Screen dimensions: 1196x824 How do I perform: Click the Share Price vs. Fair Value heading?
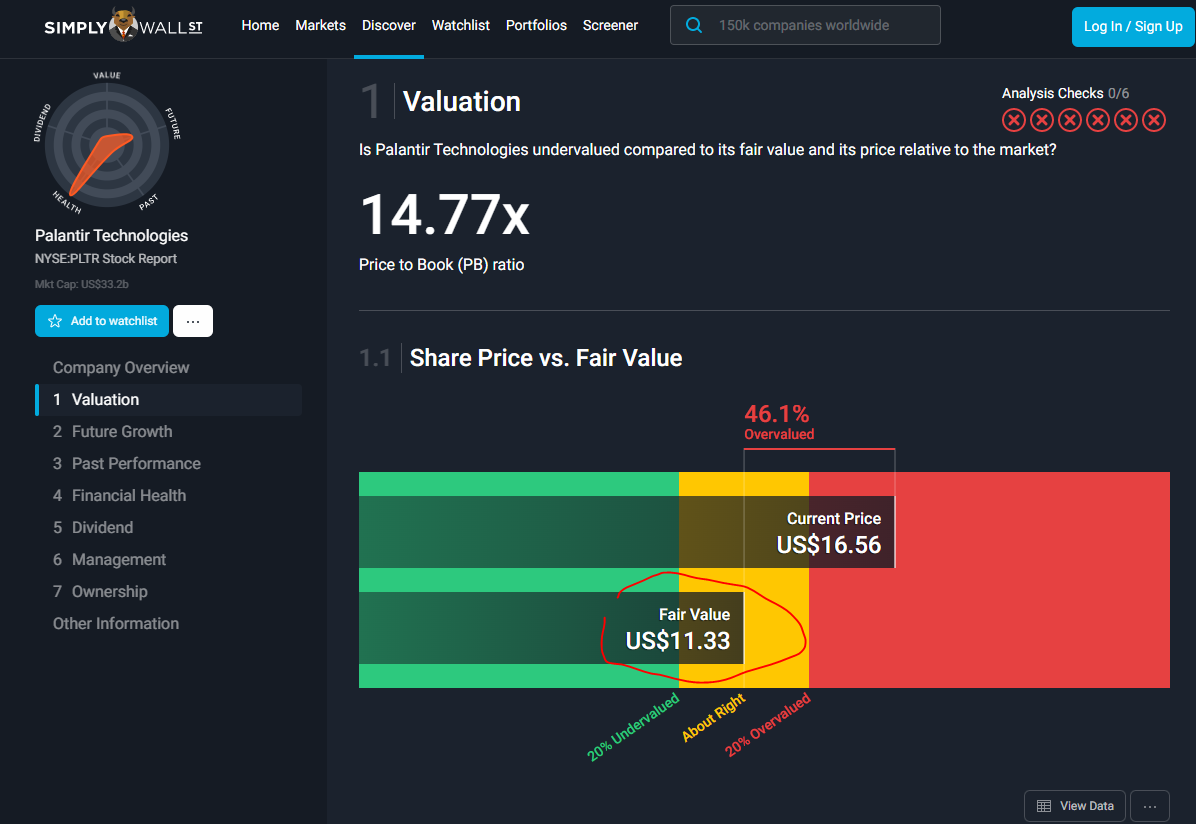tap(546, 358)
